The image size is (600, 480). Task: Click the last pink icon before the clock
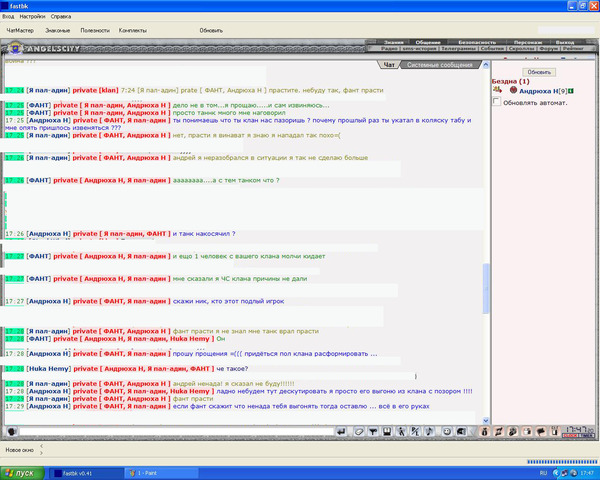point(554,432)
